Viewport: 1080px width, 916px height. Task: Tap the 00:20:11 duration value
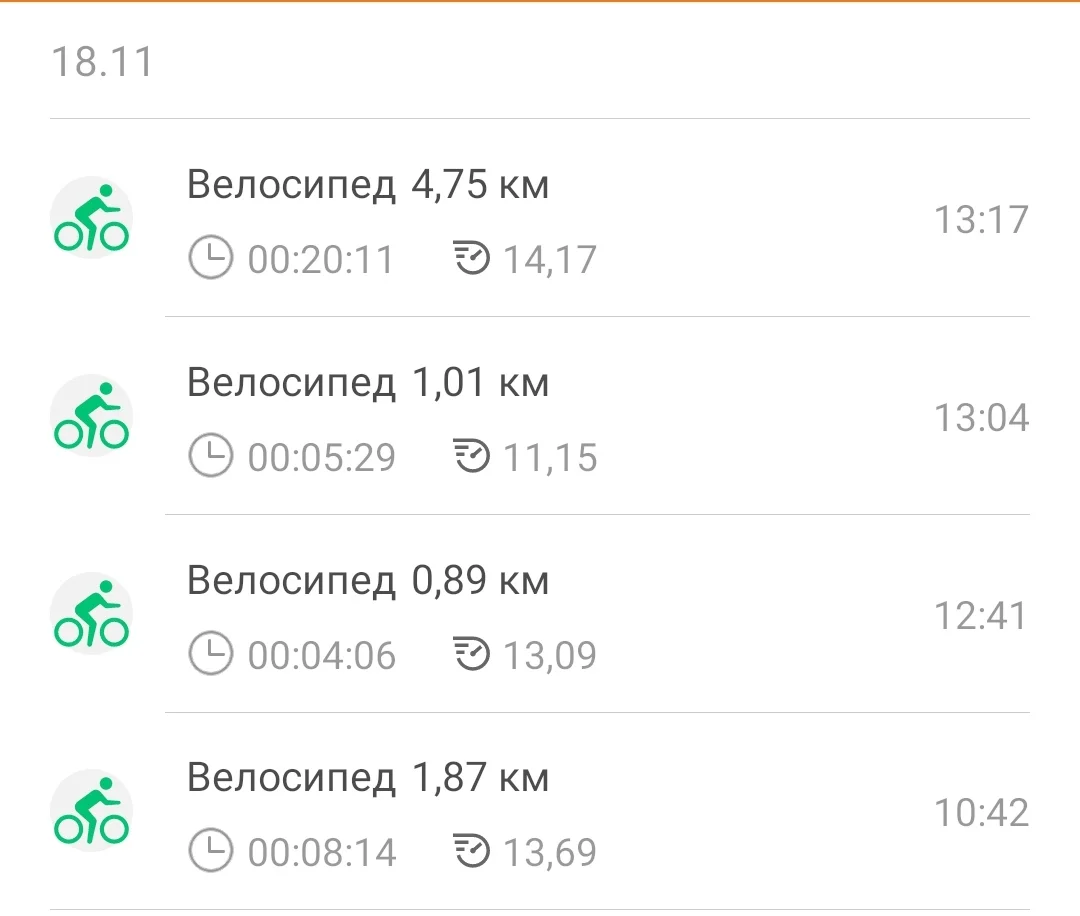(x=321, y=260)
